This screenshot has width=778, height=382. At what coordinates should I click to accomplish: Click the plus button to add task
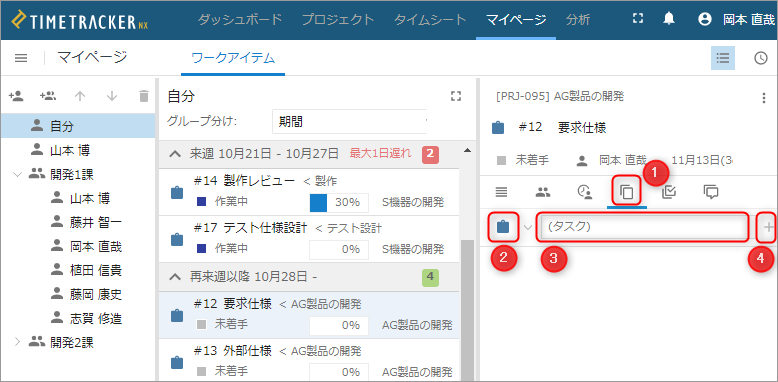(768, 227)
